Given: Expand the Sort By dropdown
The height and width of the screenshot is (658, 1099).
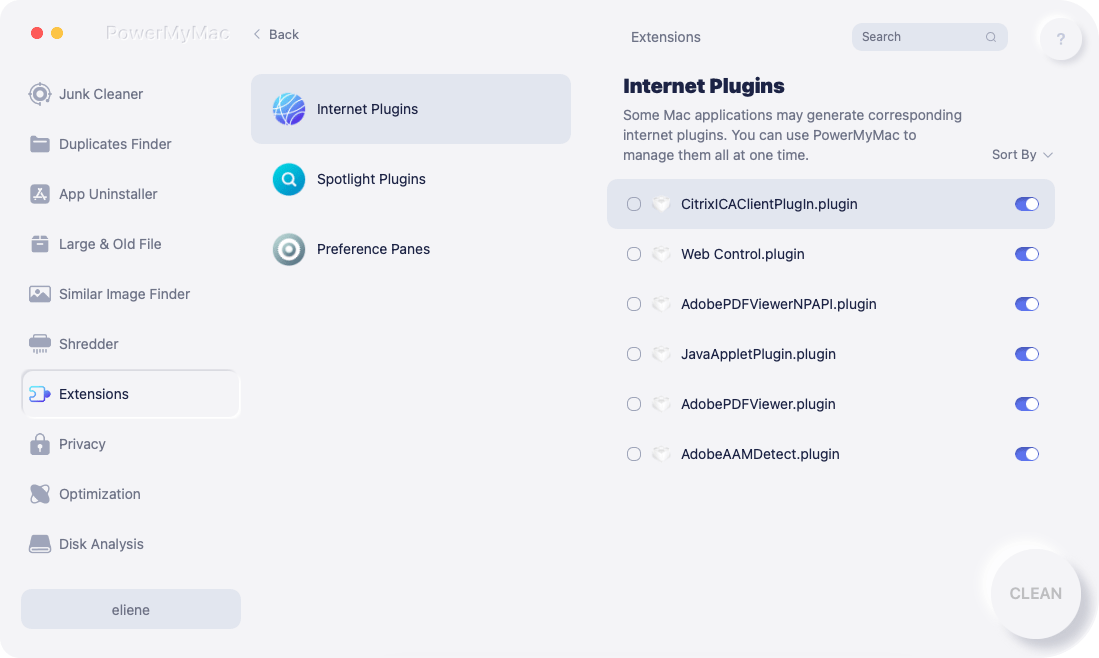Looking at the screenshot, I should (x=1022, y=155).
